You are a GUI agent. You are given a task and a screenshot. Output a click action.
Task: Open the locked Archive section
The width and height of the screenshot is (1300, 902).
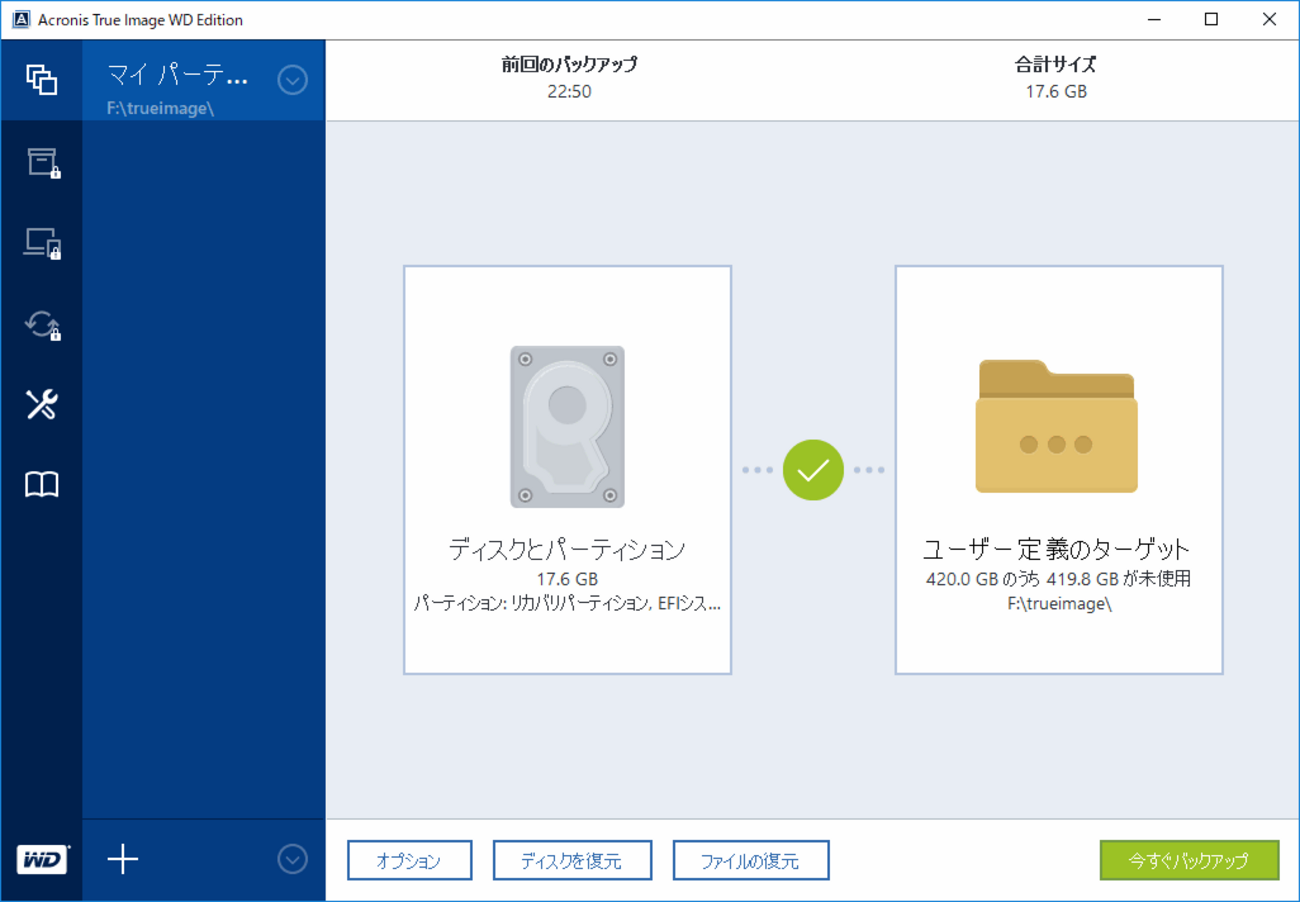pyautogui.click(x=41, y=162)
